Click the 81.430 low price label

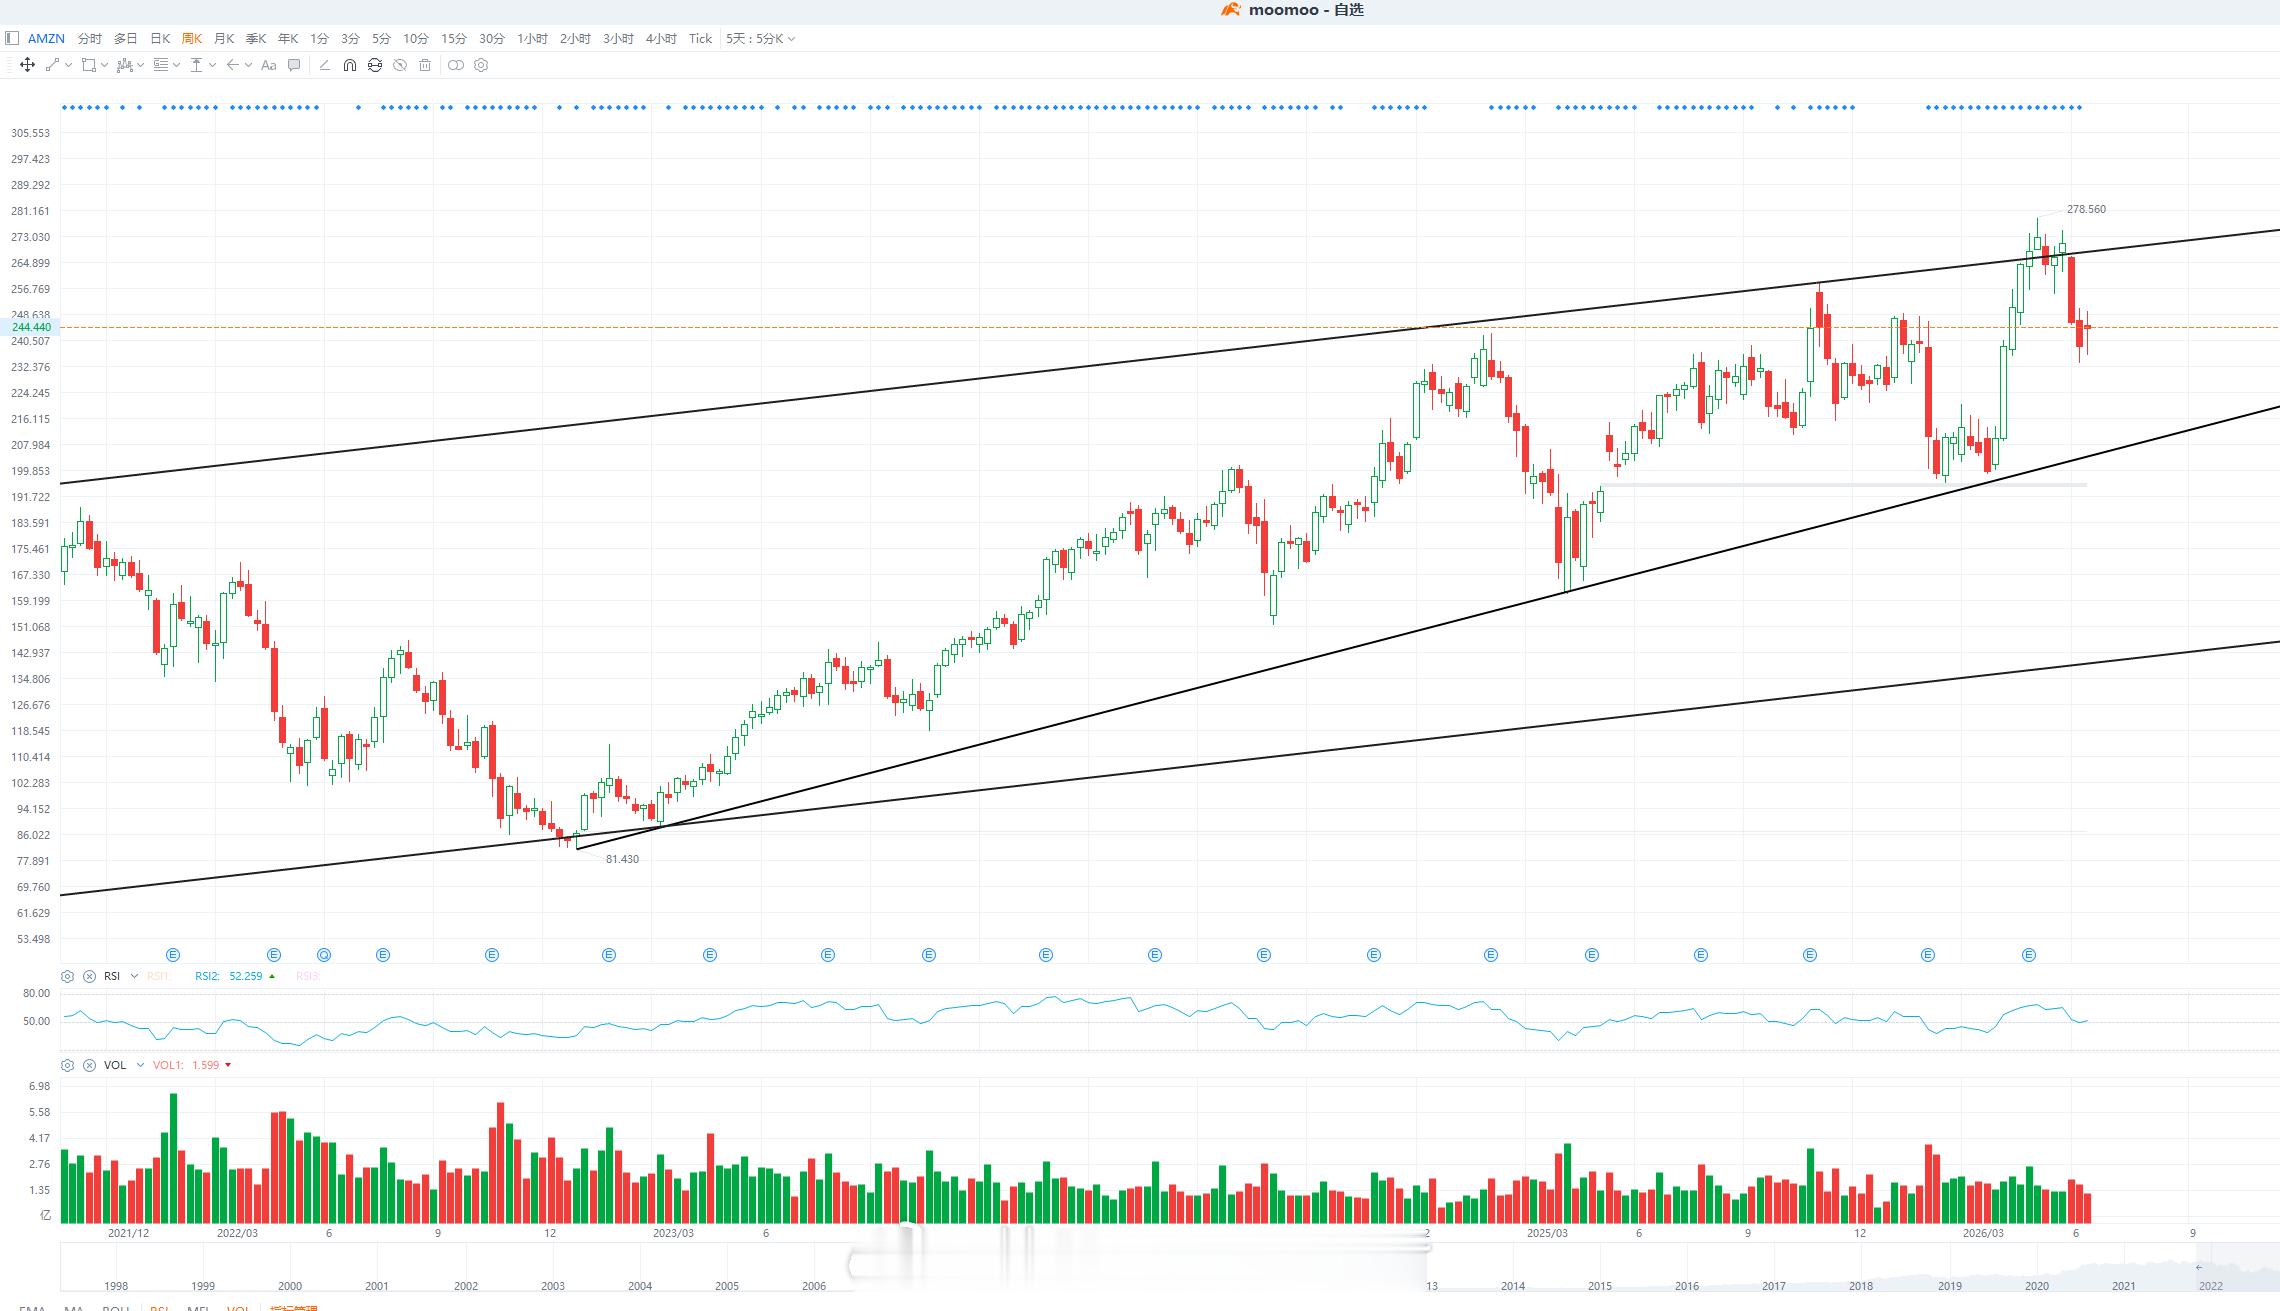pyautogui.click(x=622, y=859)
